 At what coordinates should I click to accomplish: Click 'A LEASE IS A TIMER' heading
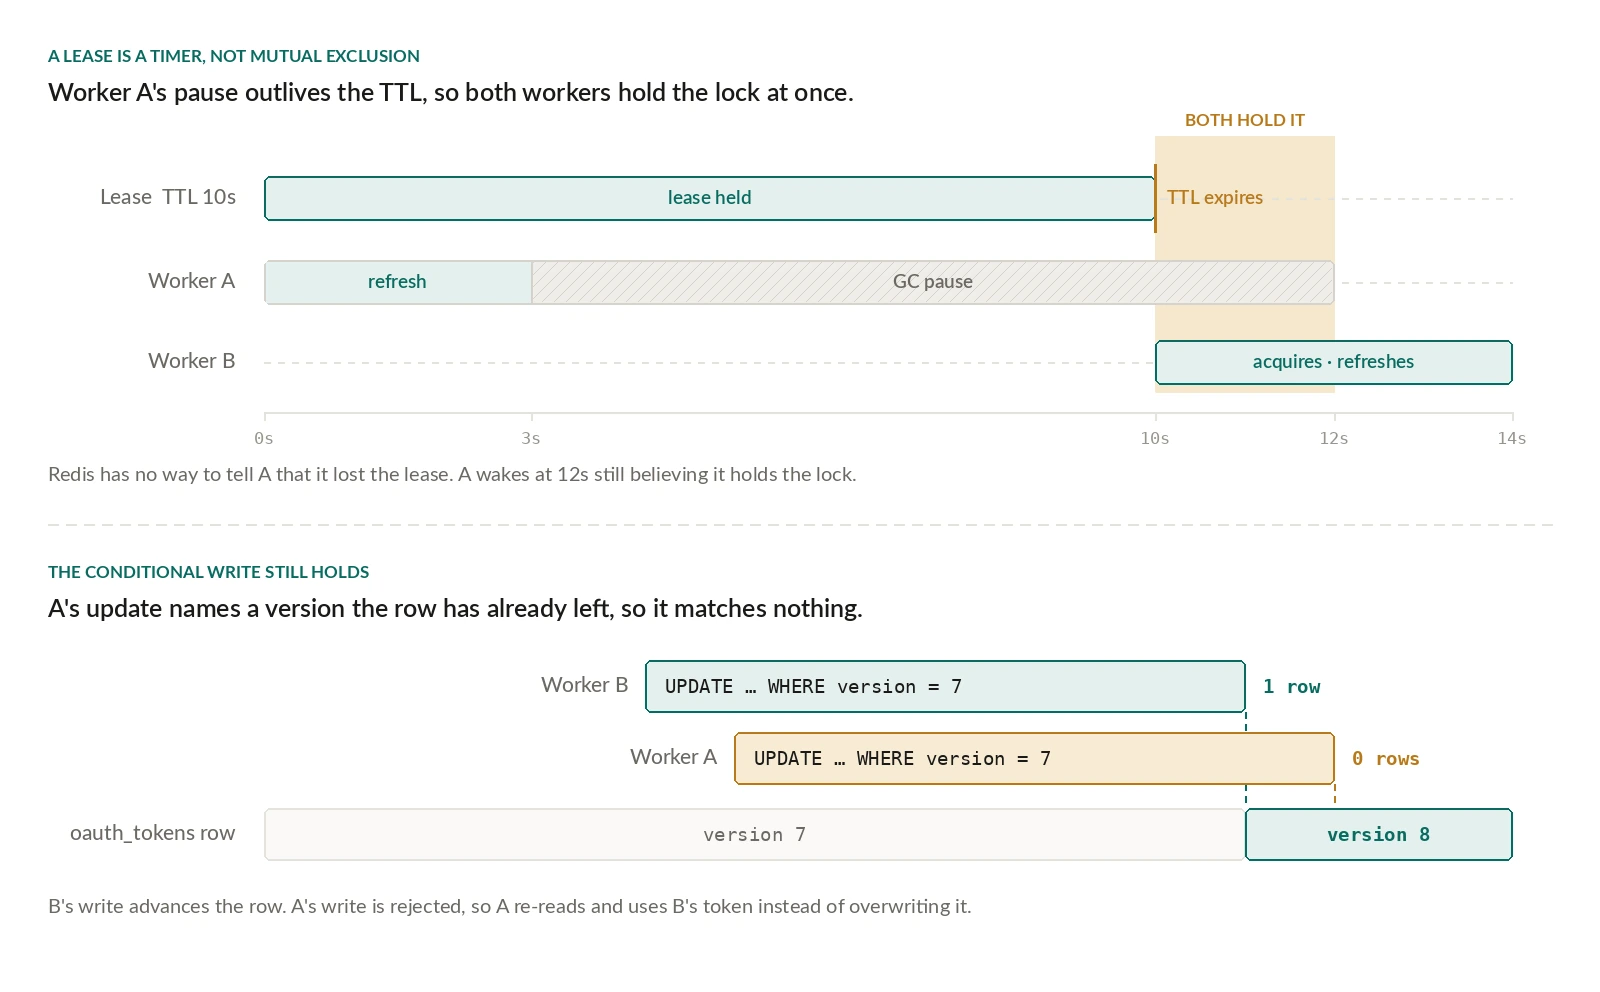[x=234, y=56]
